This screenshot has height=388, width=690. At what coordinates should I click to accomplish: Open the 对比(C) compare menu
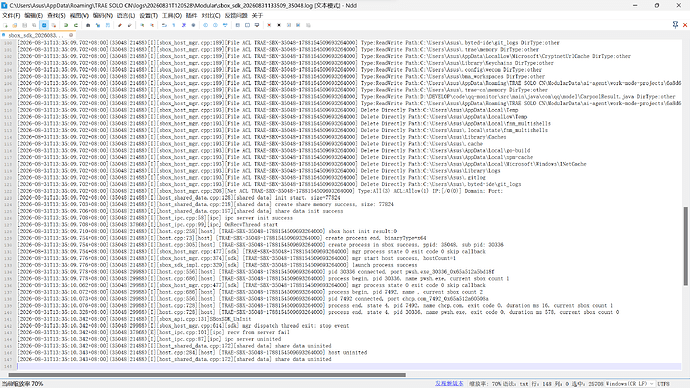point(211,15)
